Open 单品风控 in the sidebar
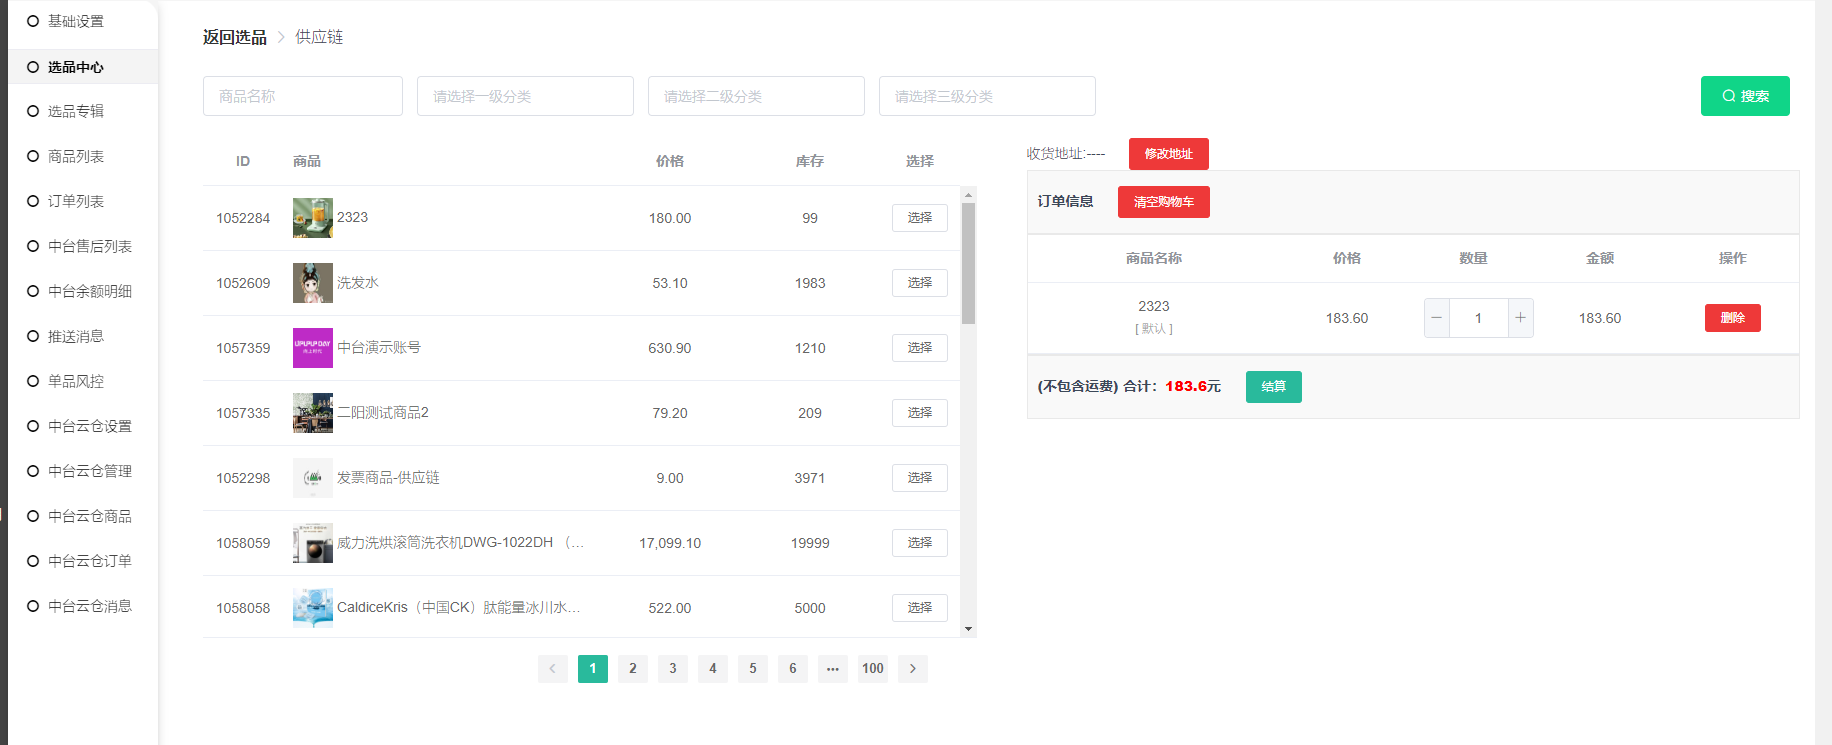The width and height of the screenshot is (1832, 745). (x=76, y=381)
